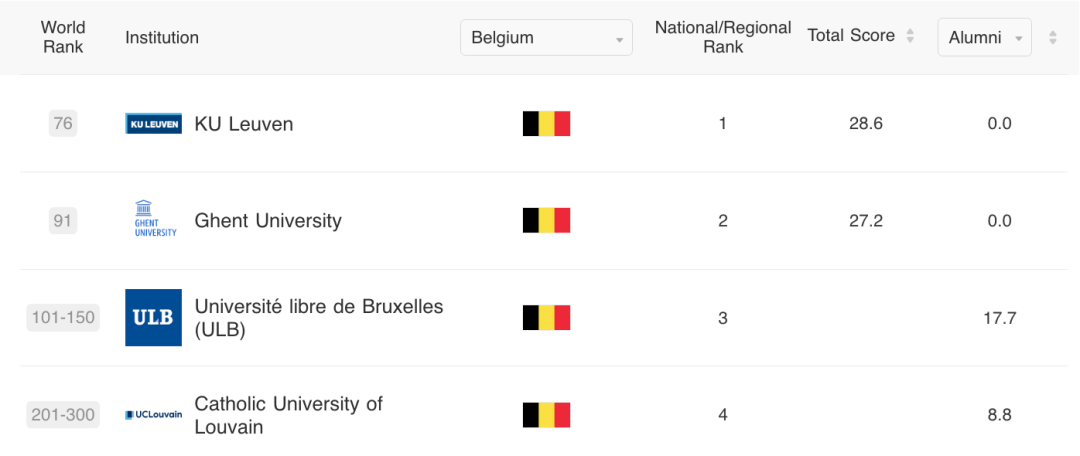Open the Alumni indicator dropdown
This screenshot has width=1080, height=456.
coord(984,38)
